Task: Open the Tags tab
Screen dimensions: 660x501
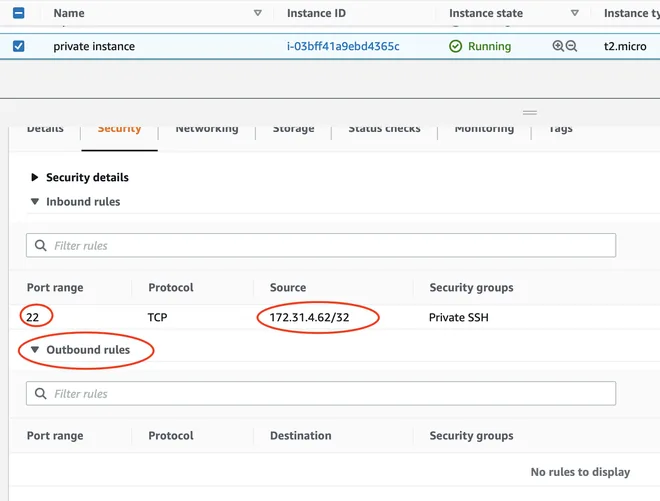Action: click(561, 128)
